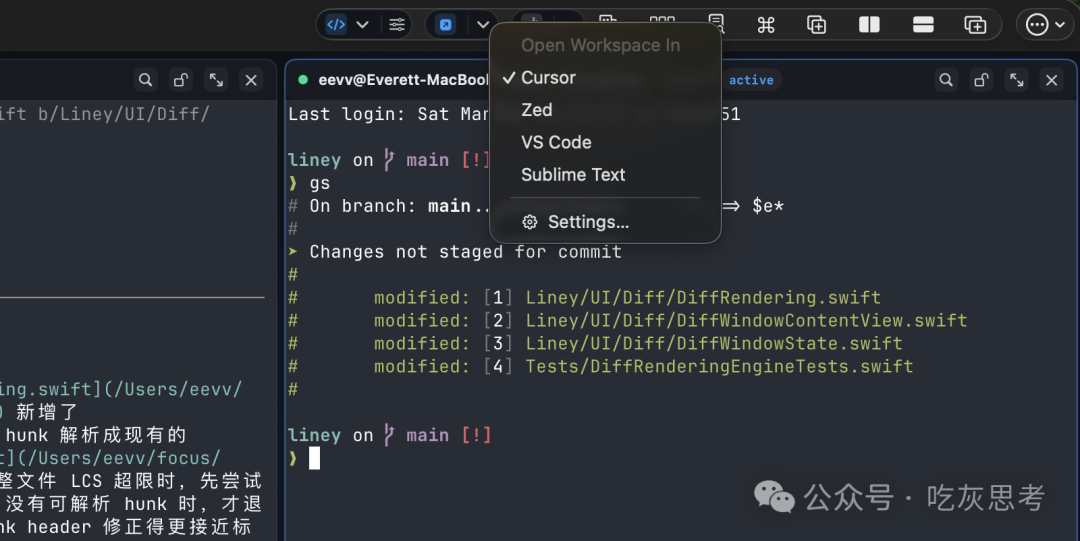The width and height of the screenshot is (1080, 541).
Task: Choose VS Code from the workspace menu
Action: pos(556,142)
